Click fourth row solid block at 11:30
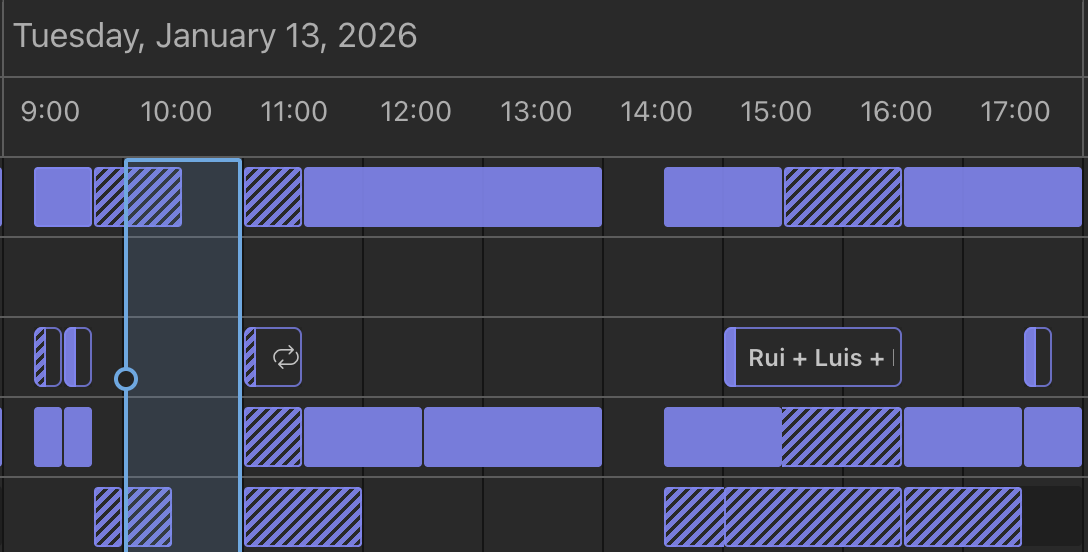 tap(363, 437)
